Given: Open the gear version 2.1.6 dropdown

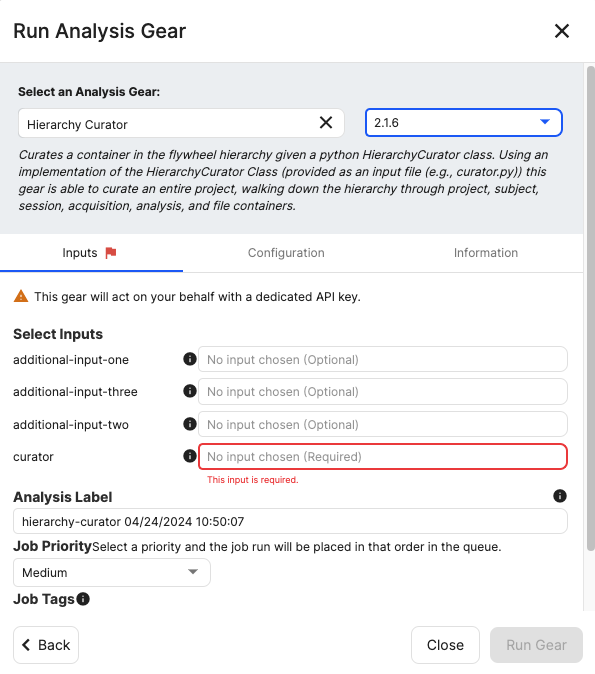Looking at the screenshot, I should tap(463, 123).
